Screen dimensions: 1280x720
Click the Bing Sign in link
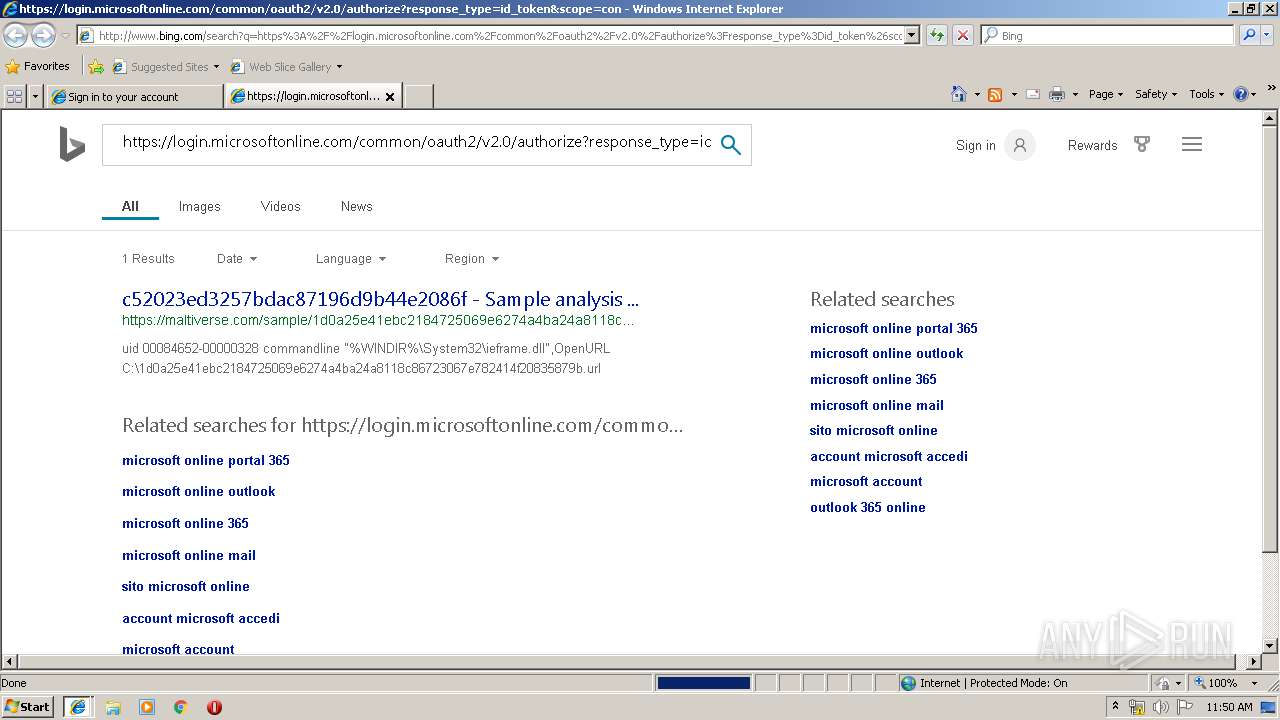point(975,145)
